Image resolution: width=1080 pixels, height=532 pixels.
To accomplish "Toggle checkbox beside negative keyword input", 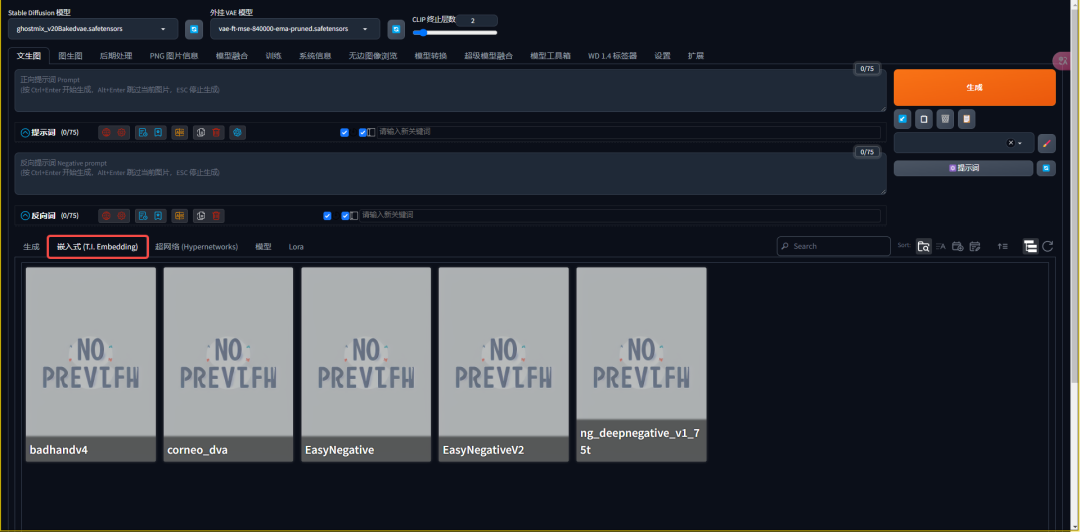I will click(346, 215).
